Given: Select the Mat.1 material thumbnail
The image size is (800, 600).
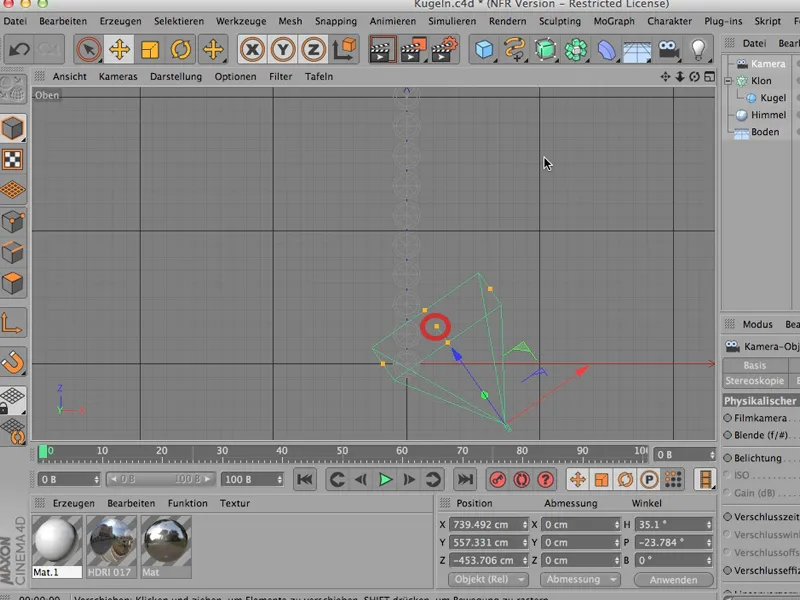Looking at the screenshot, I should click(57, 546).
